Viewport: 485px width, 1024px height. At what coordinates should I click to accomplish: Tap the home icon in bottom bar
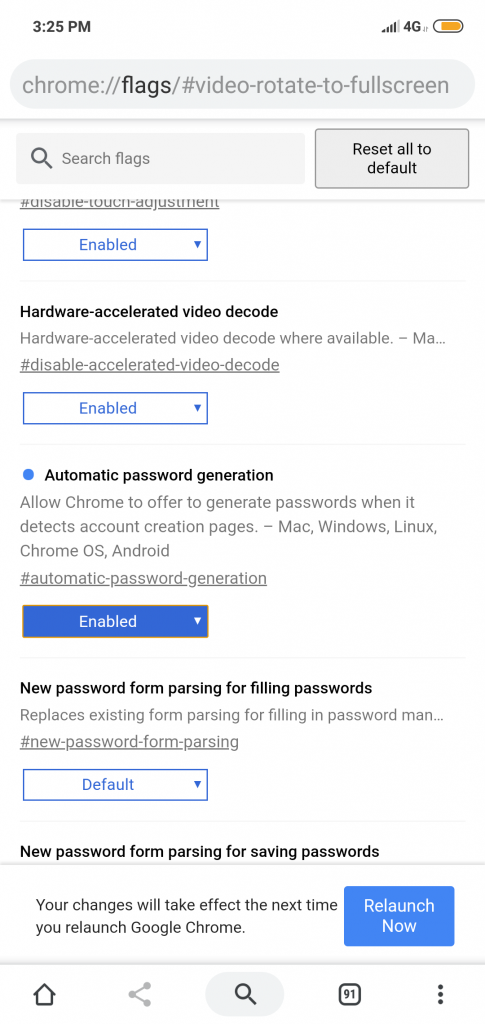click(x=44, y=995)
